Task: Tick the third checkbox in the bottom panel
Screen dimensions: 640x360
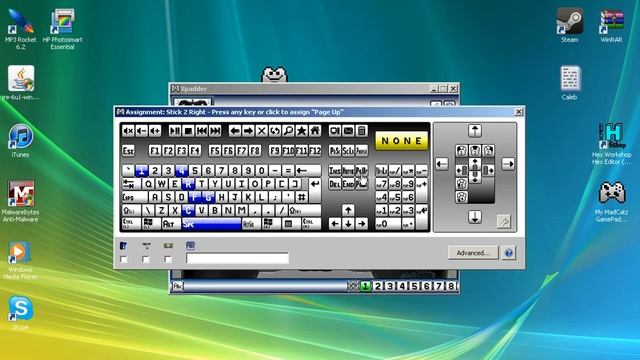Action: point(168,259)
